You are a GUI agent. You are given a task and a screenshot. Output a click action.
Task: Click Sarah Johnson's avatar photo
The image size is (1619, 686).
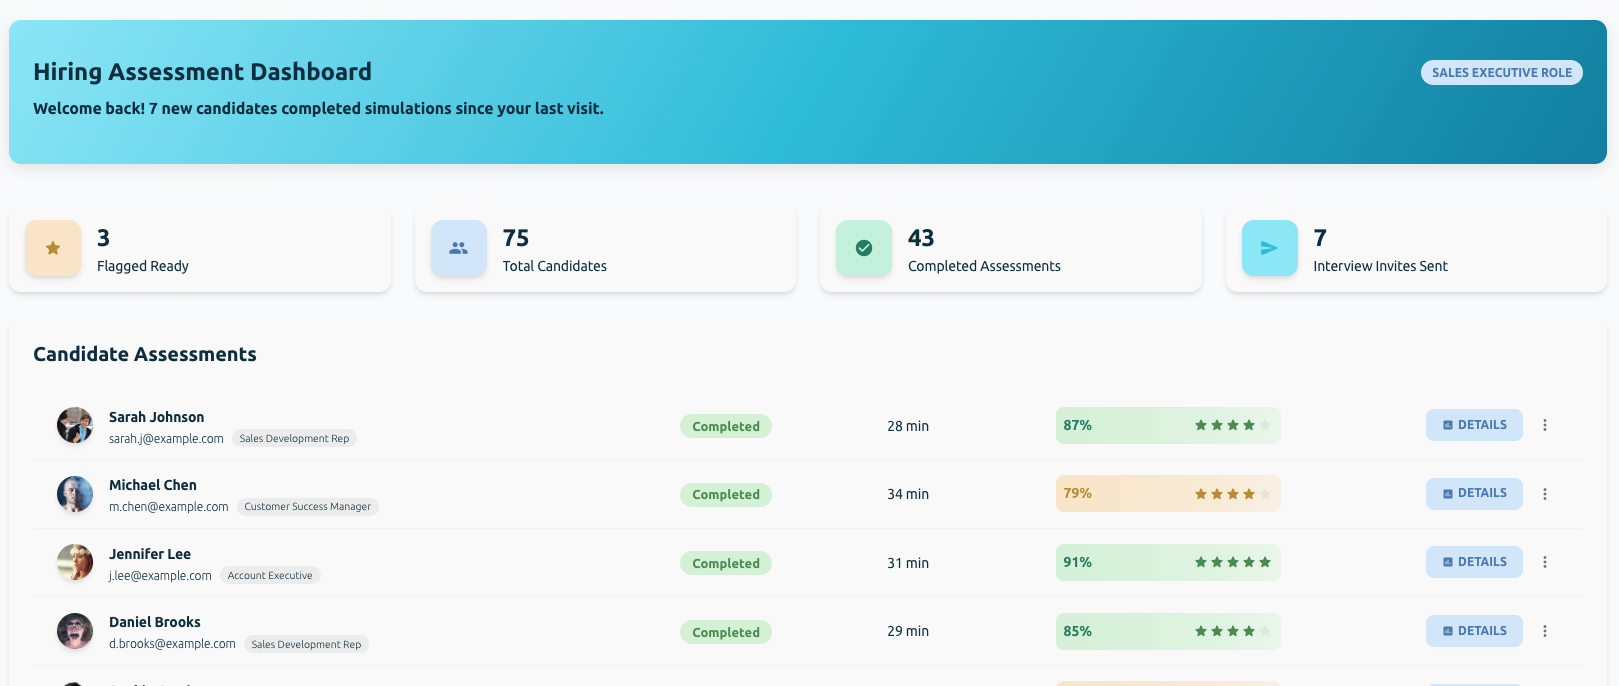(75, 425)
